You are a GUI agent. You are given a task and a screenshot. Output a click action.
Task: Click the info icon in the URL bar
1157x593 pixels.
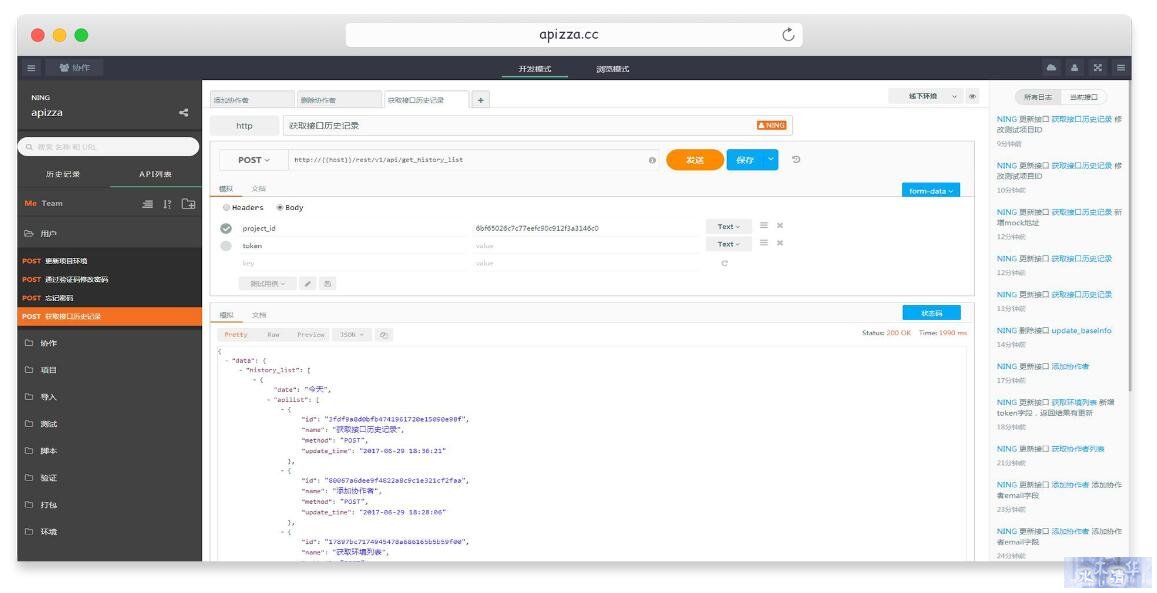pos(652,160)
